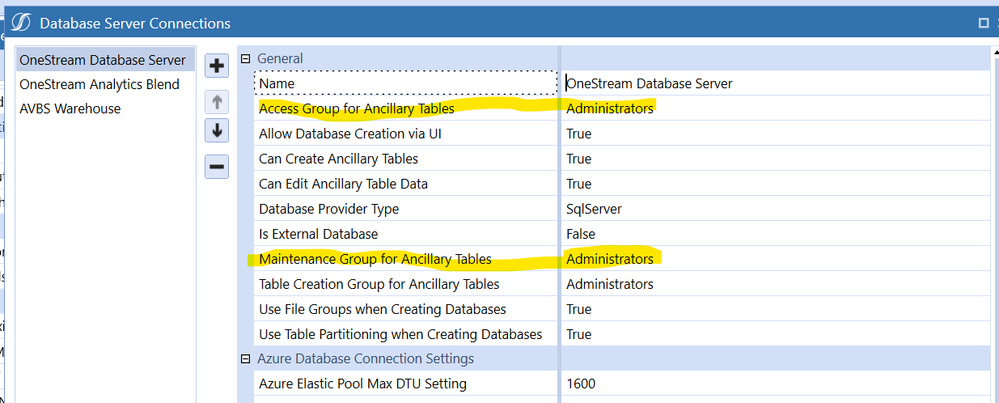
Task: Collapse Azure Database Connection Settings section
Action: 245,359
